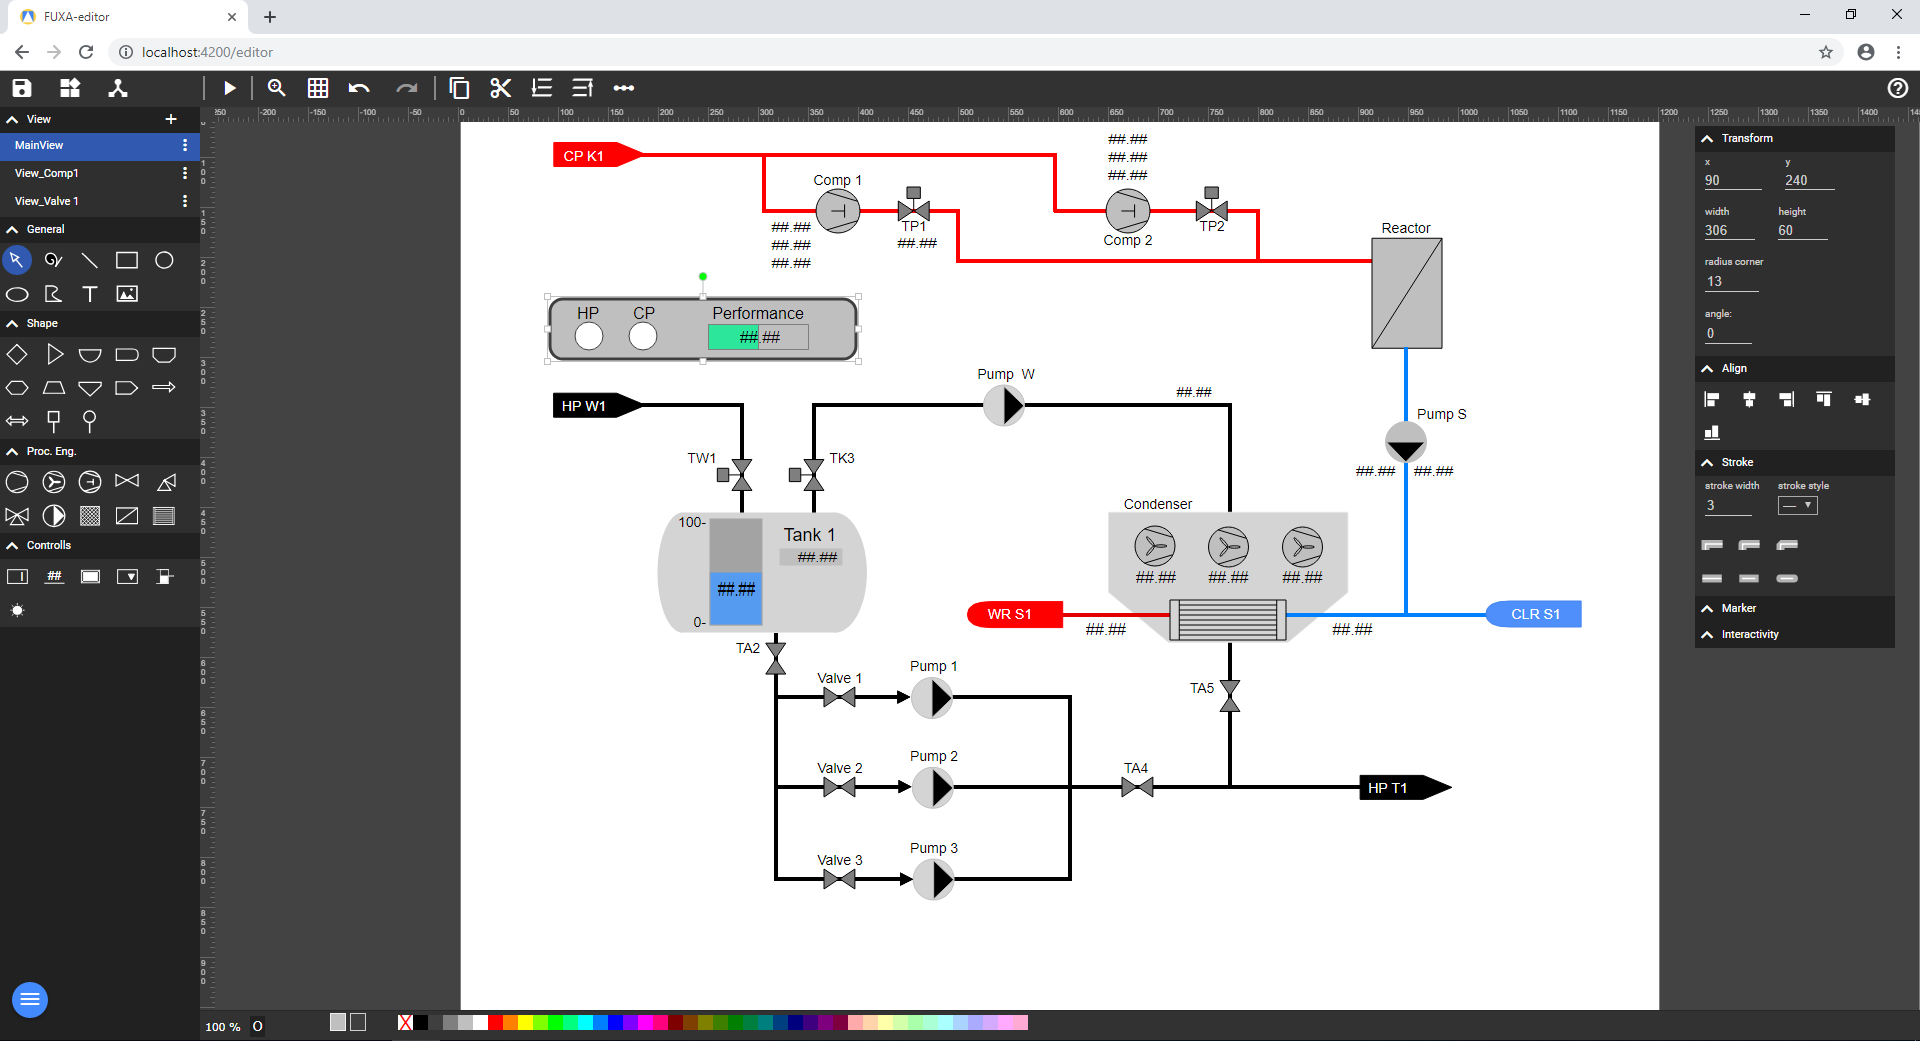Select the Text tool
Image resolution: width=1920 pixels, height=1041 pixels.
(x=90, y=294)
